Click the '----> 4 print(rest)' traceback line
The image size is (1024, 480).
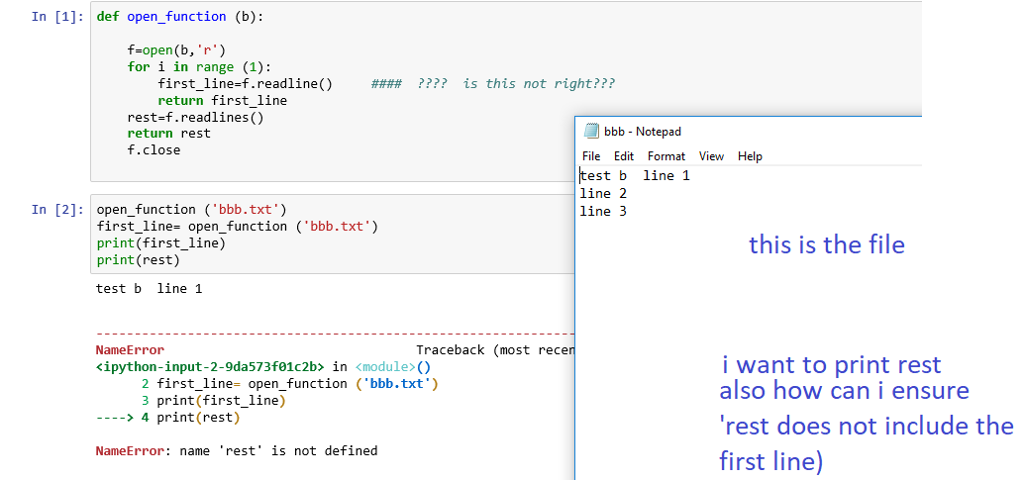point(168,417)
